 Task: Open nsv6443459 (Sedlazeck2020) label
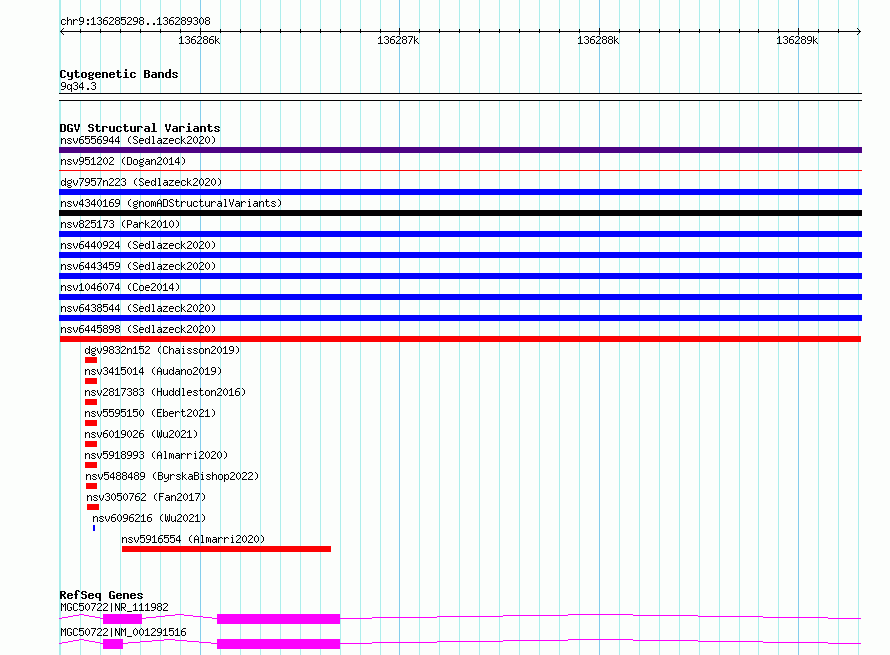tap(138, 266)
